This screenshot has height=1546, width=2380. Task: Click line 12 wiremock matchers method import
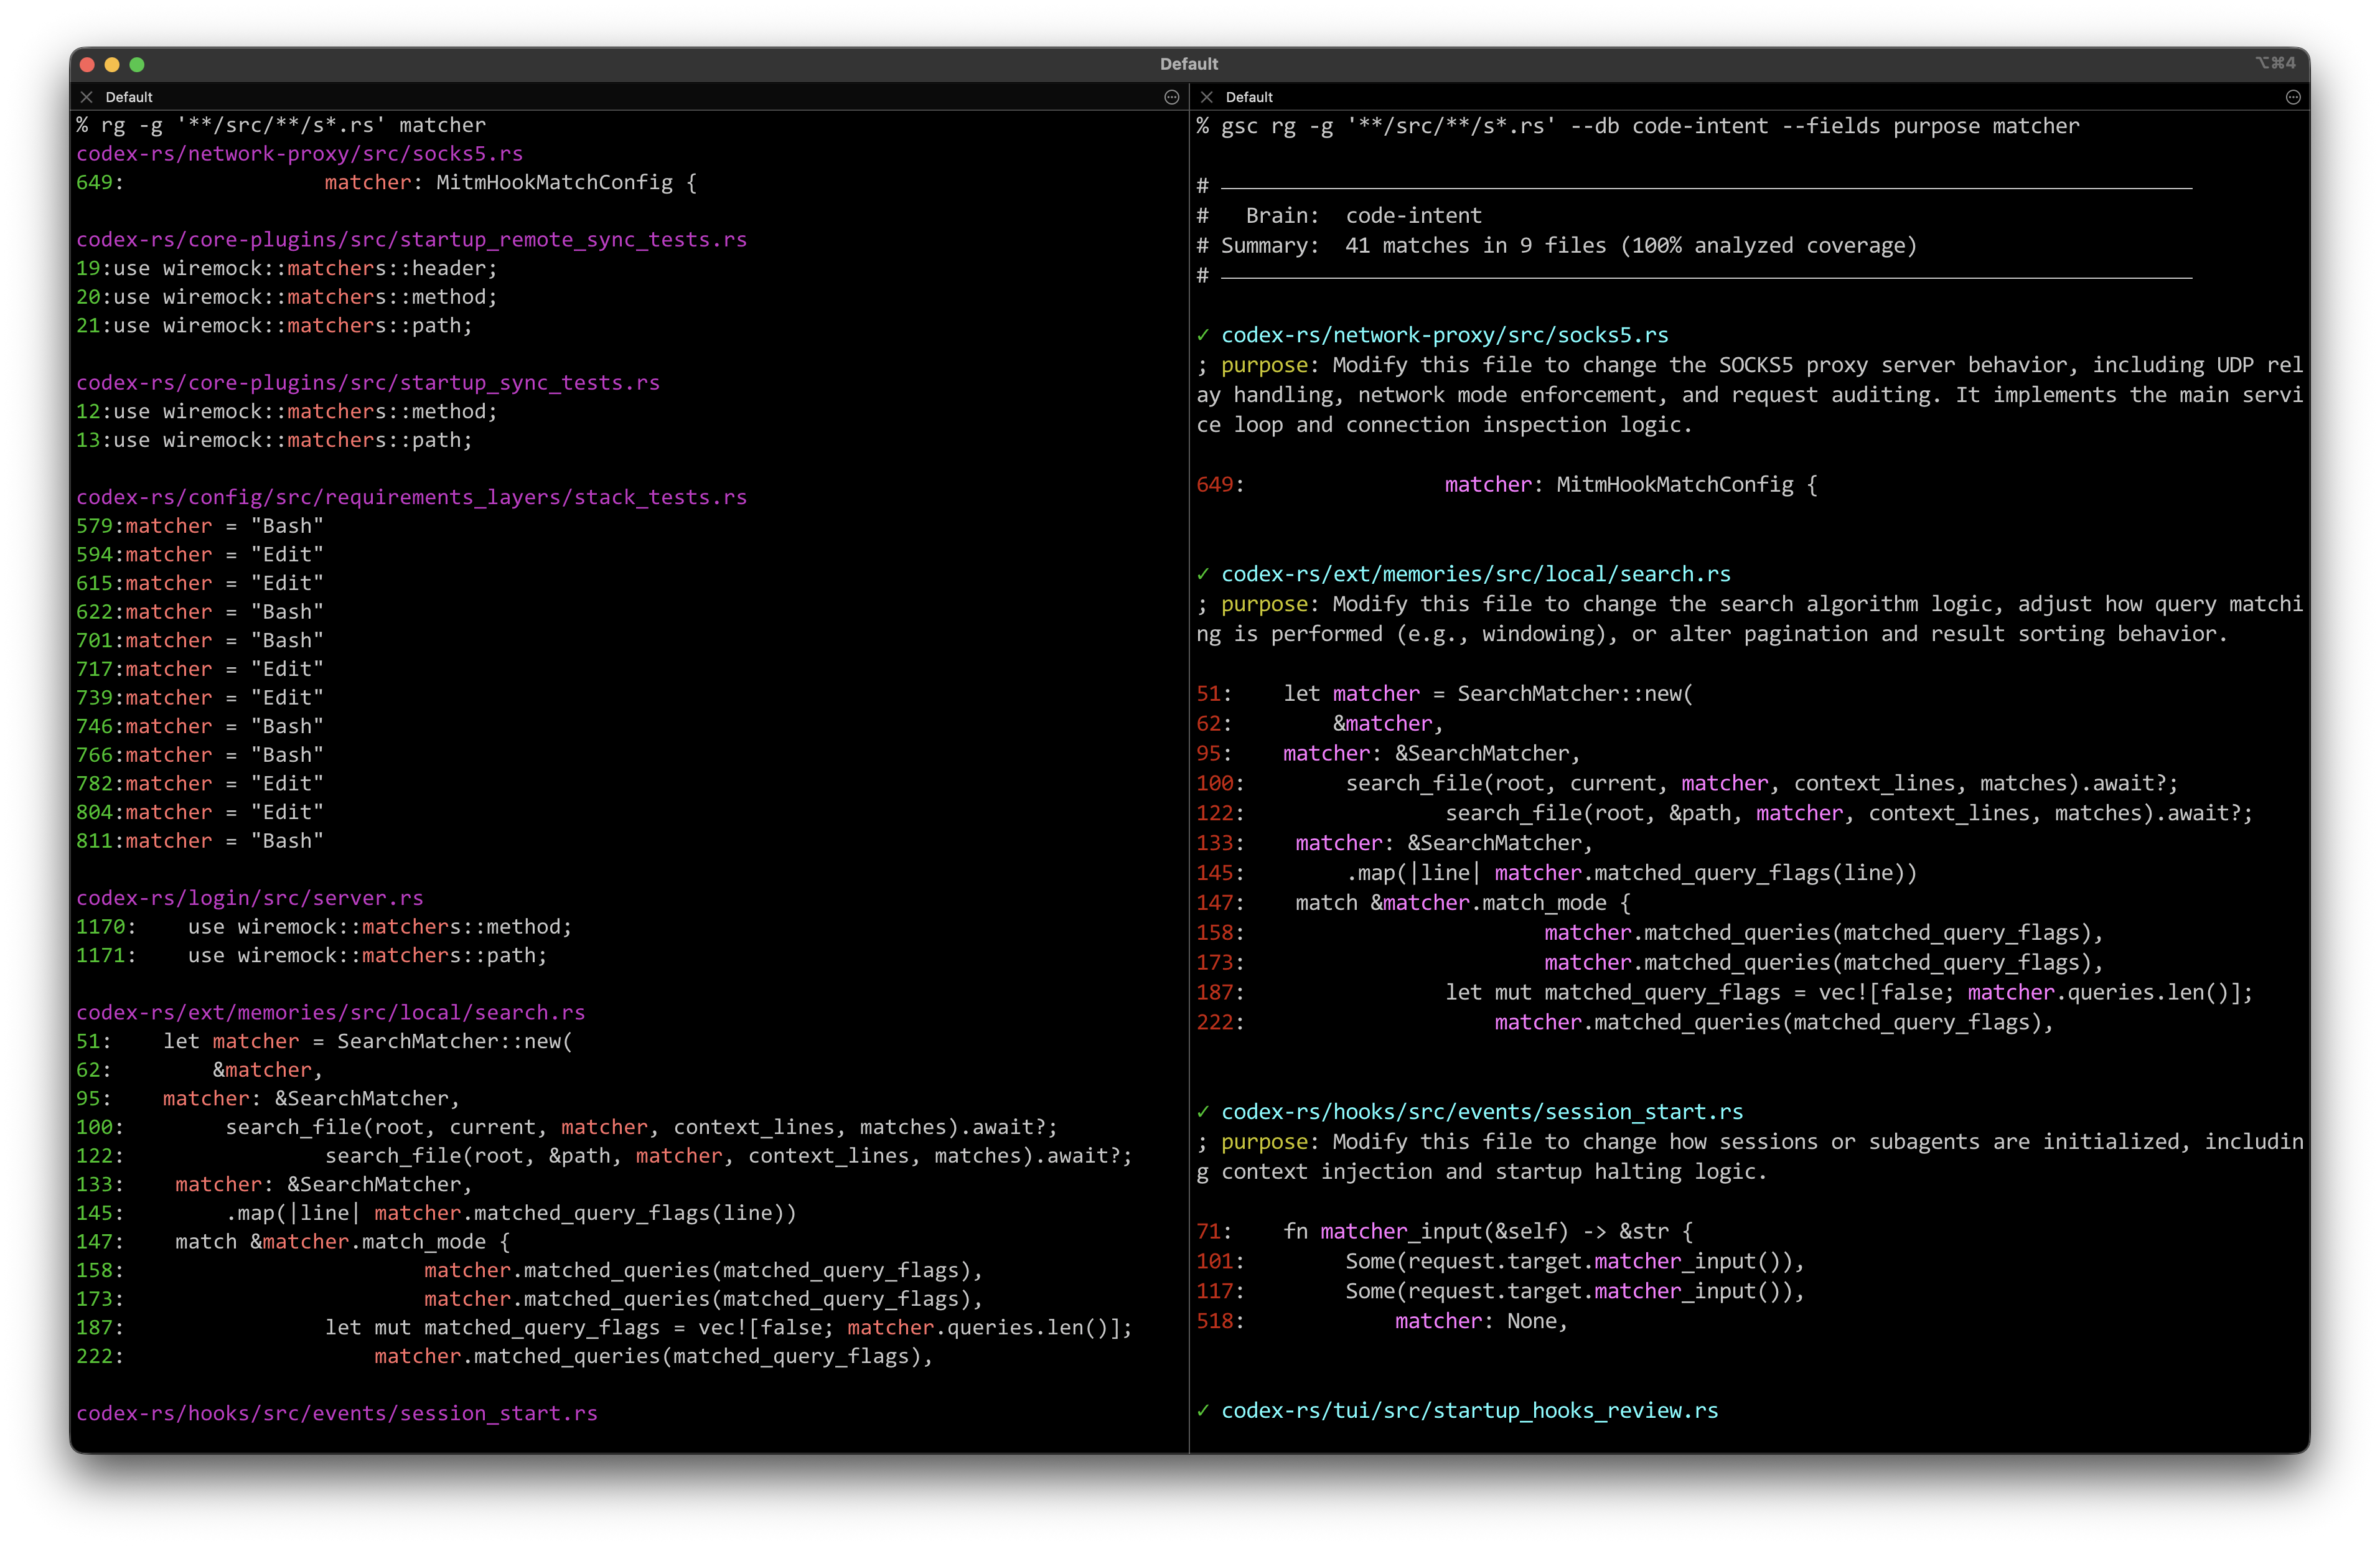click(287, 411)
